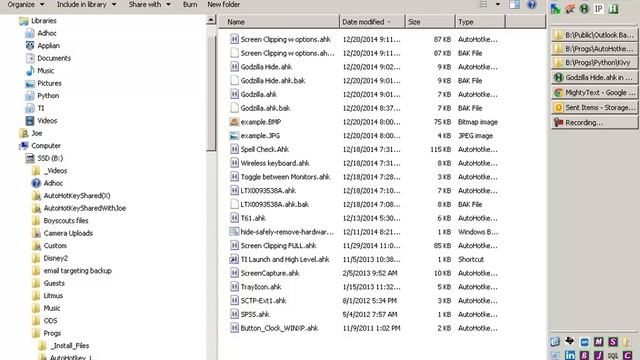Open Explorer help question mark icon
640x360 pixels.
(531, 4)
